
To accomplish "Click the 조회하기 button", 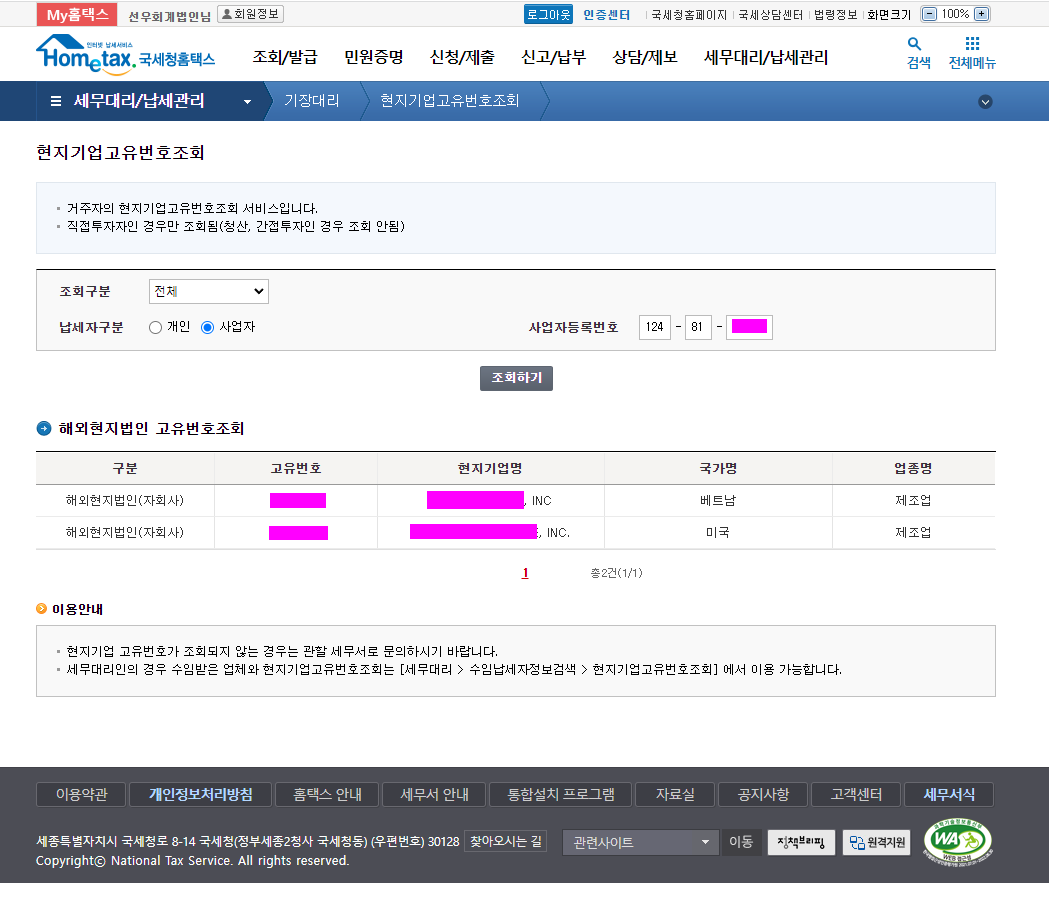I will point(516,378).
